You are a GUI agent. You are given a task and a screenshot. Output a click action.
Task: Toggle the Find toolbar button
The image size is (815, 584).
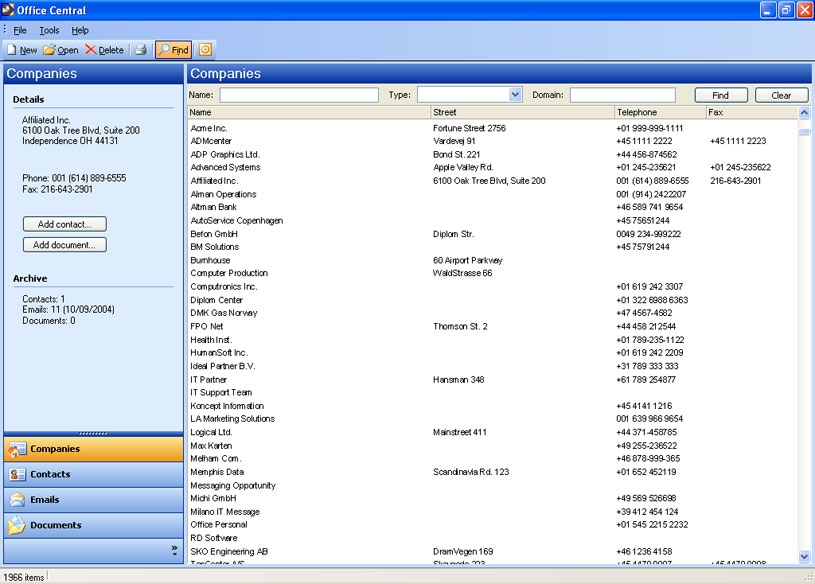point(174,50)
